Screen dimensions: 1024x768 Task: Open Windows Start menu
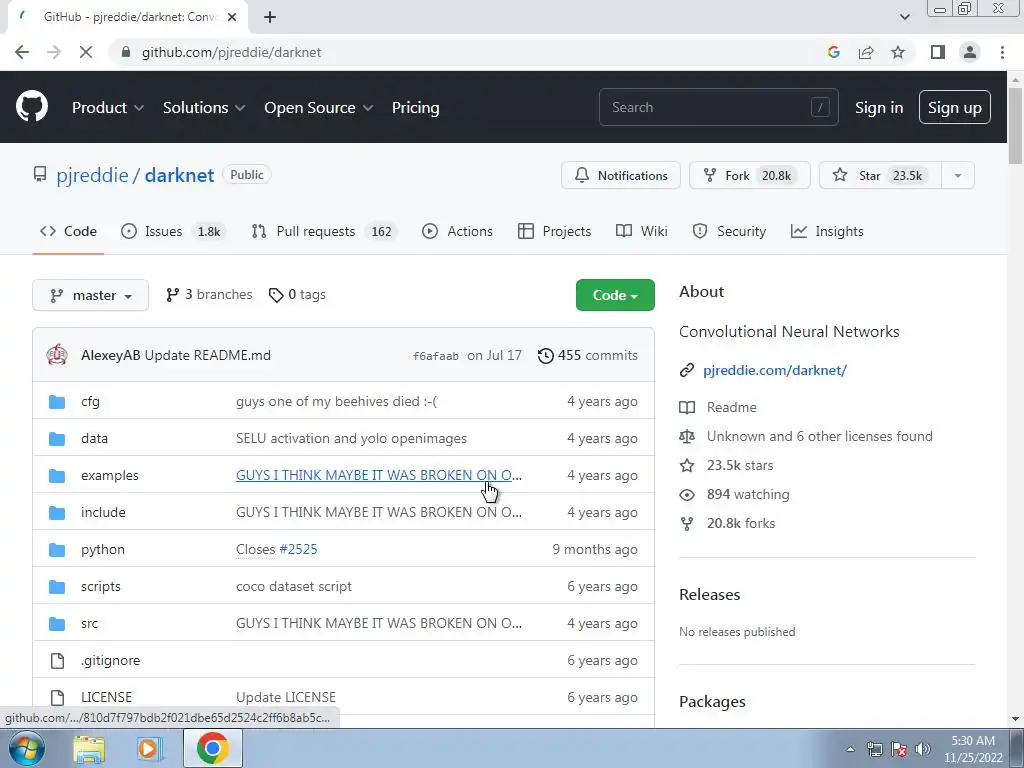[x=27, y=748]
